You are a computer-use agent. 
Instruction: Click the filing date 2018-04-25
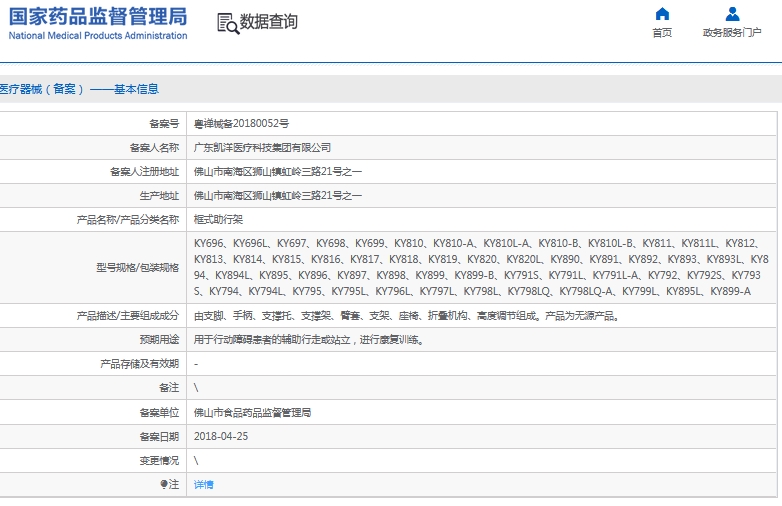click(x=221, y=436)
